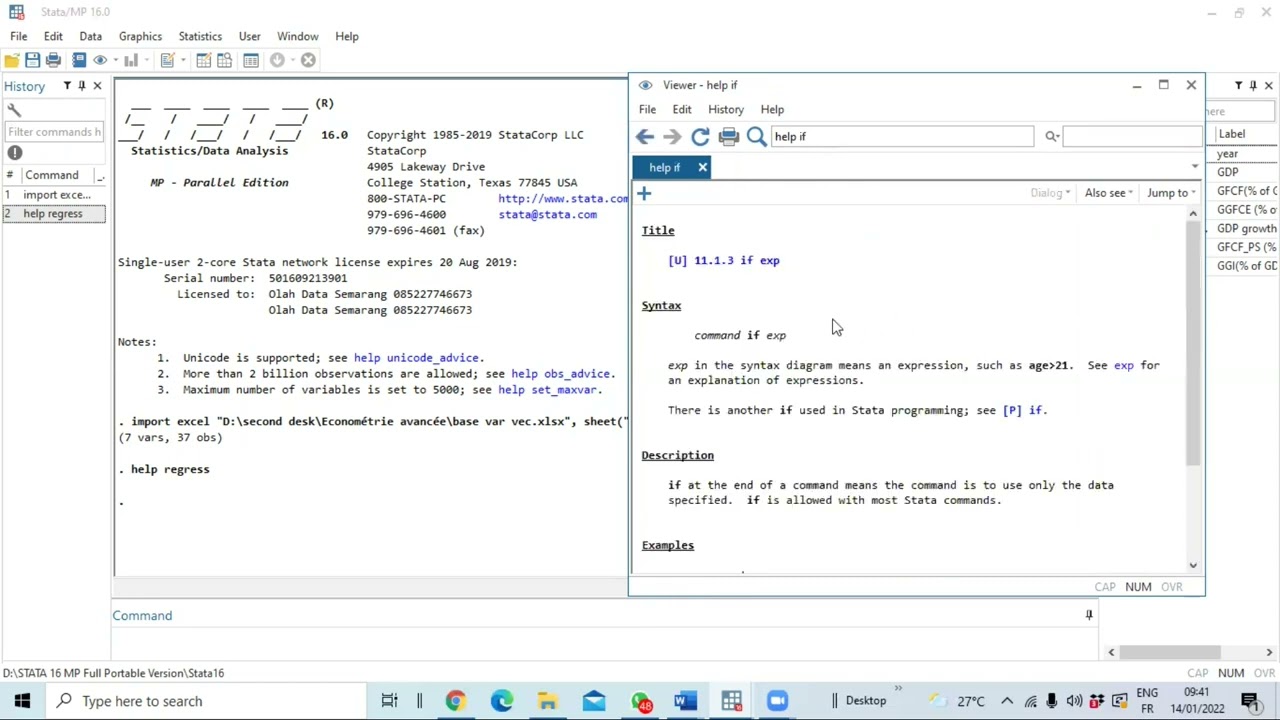1280x720 pixels.
Task: Go back in the Viewer window
Action: [x=645, y=136]
